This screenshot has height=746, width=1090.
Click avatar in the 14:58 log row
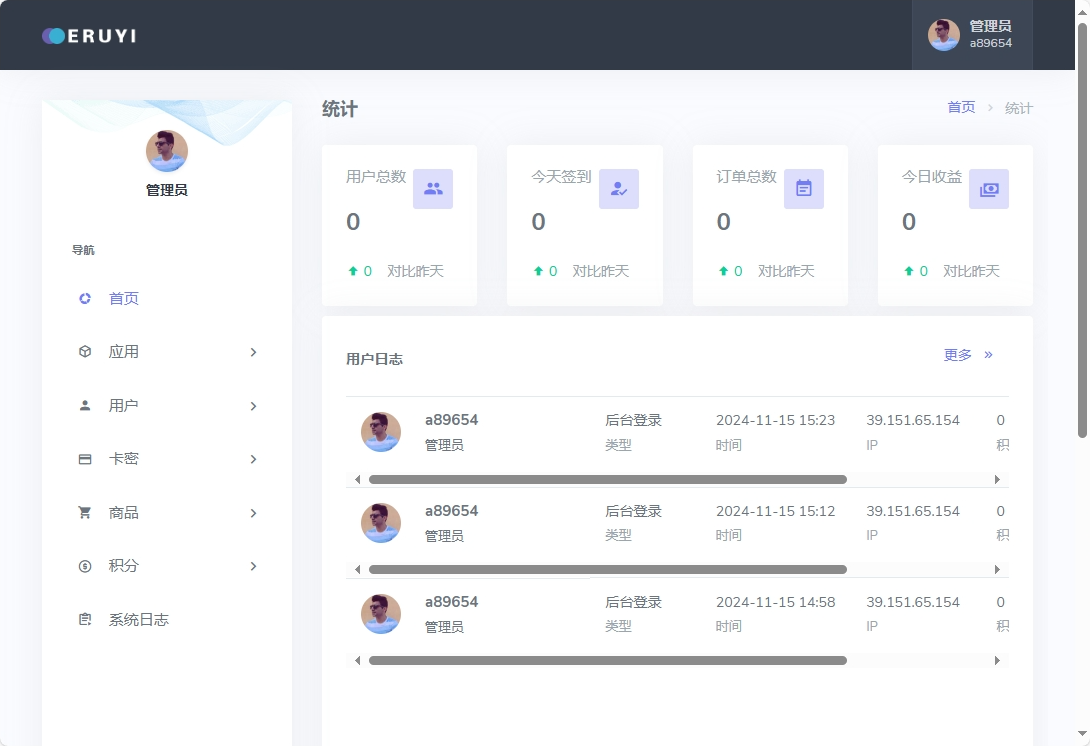[x=381, y=614]
